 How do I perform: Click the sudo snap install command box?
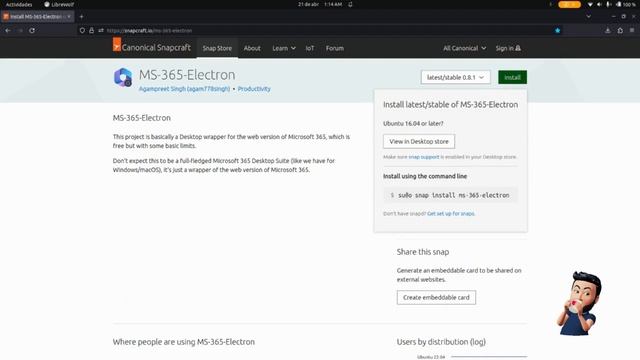tap(451, 195)
